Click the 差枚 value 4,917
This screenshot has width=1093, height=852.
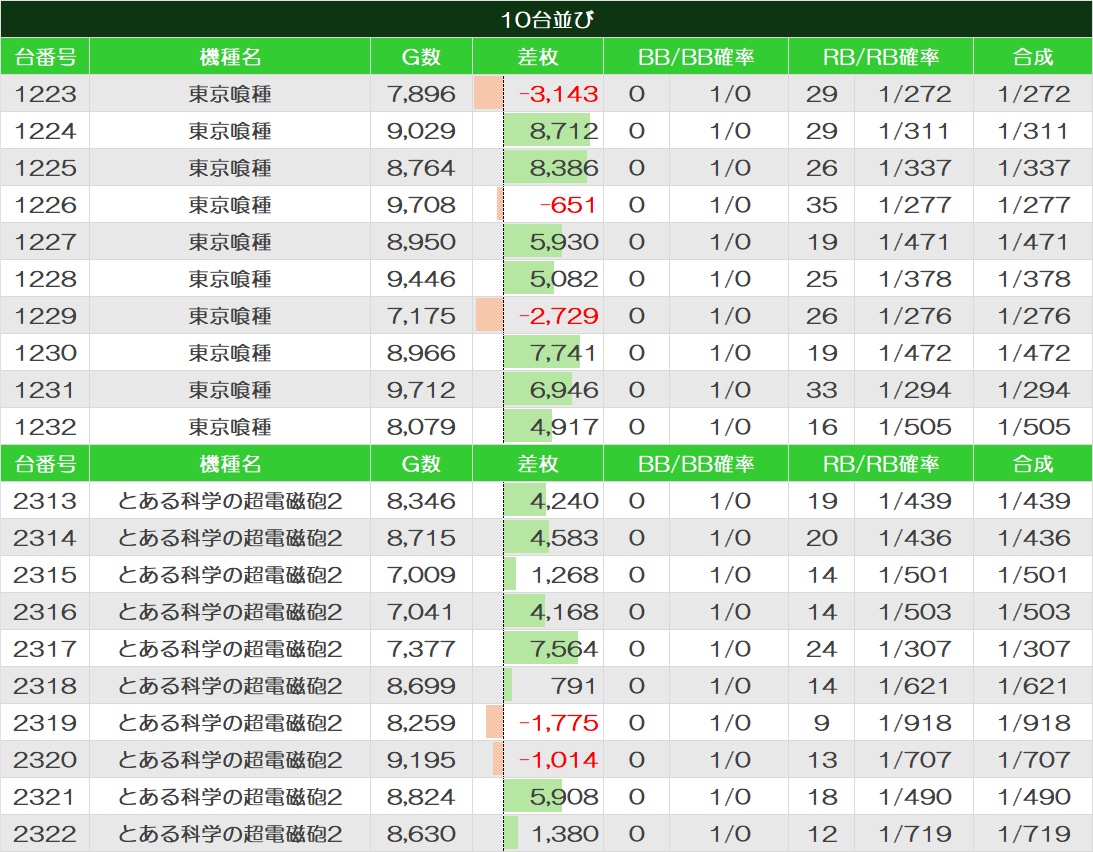click(x=564, y=426)
